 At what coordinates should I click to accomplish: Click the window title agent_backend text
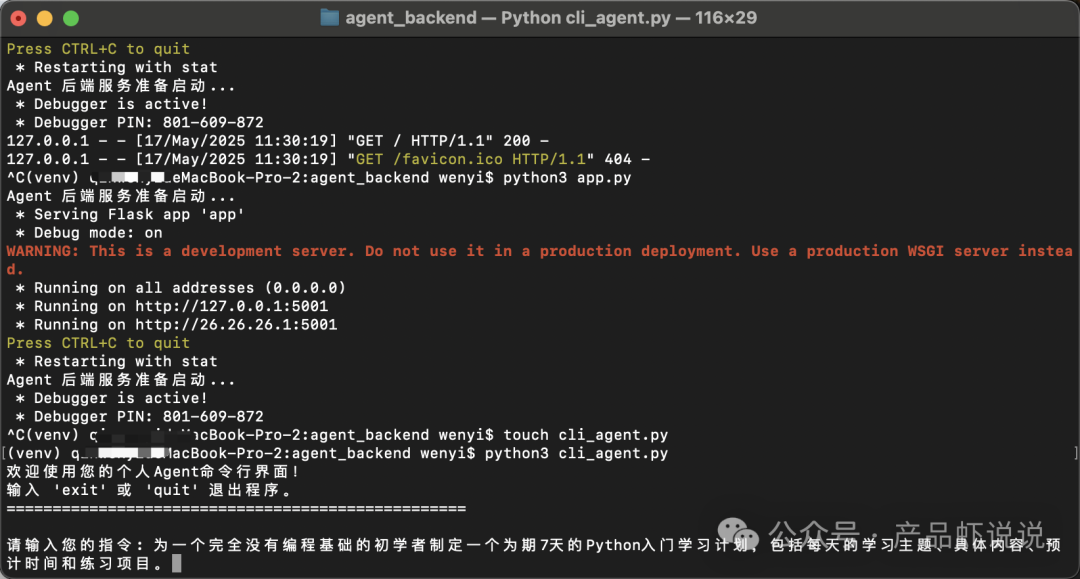point(411,18)
